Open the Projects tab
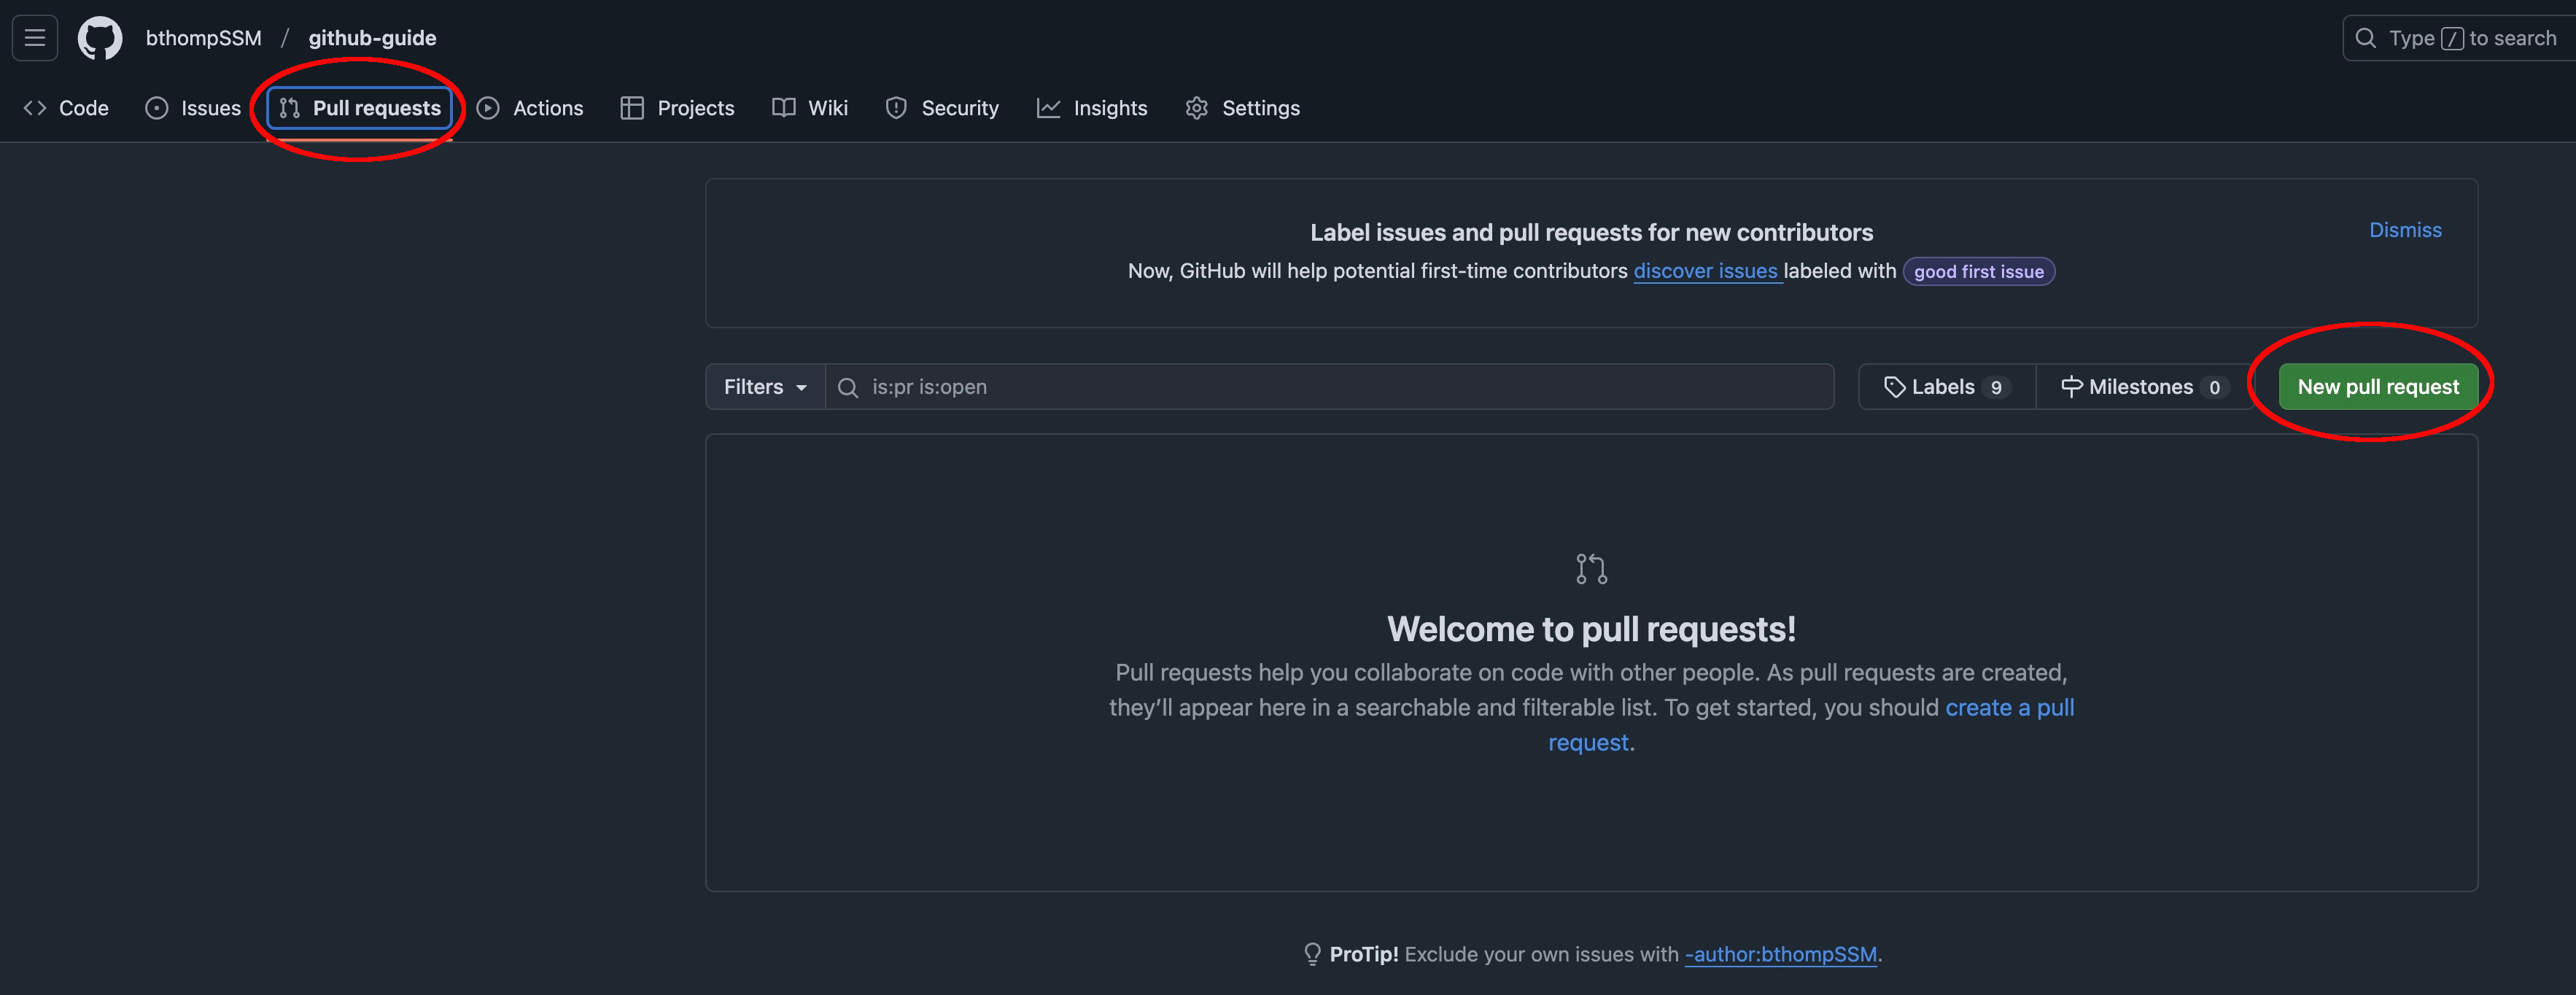The width and height of the screenshot is (2576, 995). tap(677, 108)
